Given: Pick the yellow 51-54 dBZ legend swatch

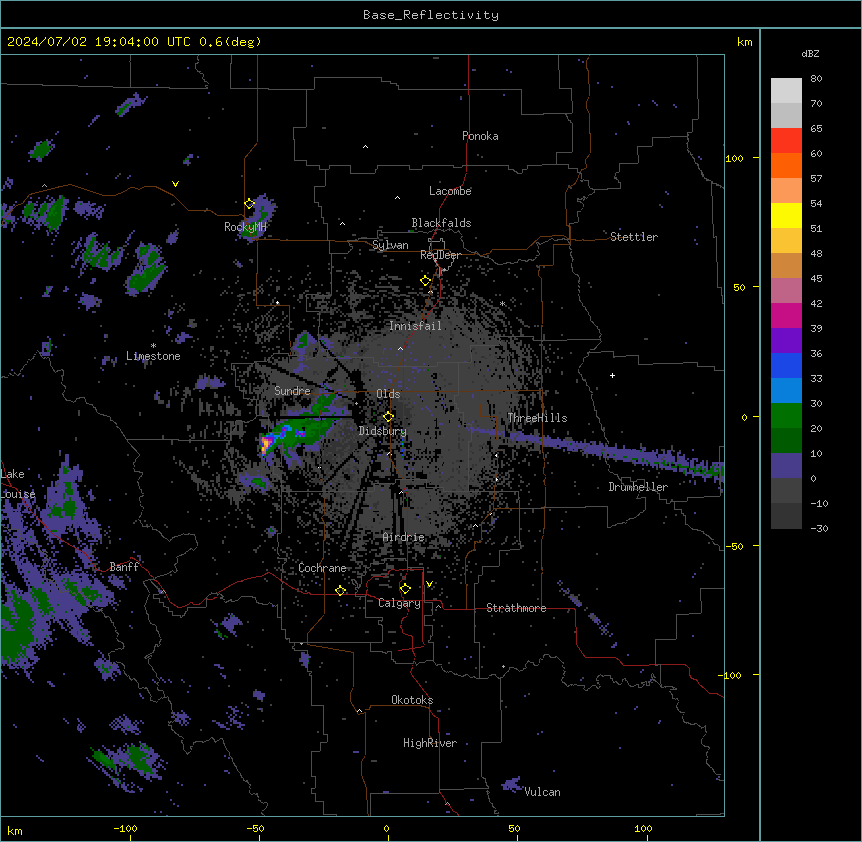Looking at the screenshot, I should [x=786, y=215].
